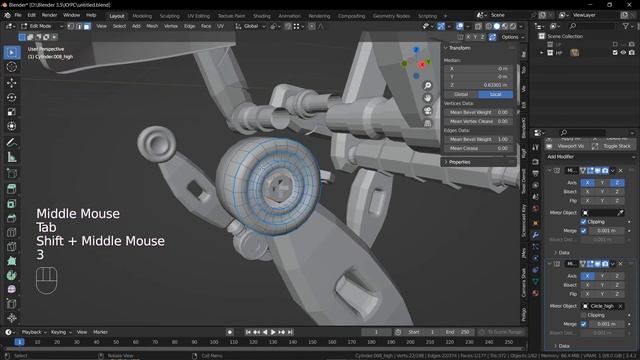Adjust the Mean Crease slider

coord(478,148)
